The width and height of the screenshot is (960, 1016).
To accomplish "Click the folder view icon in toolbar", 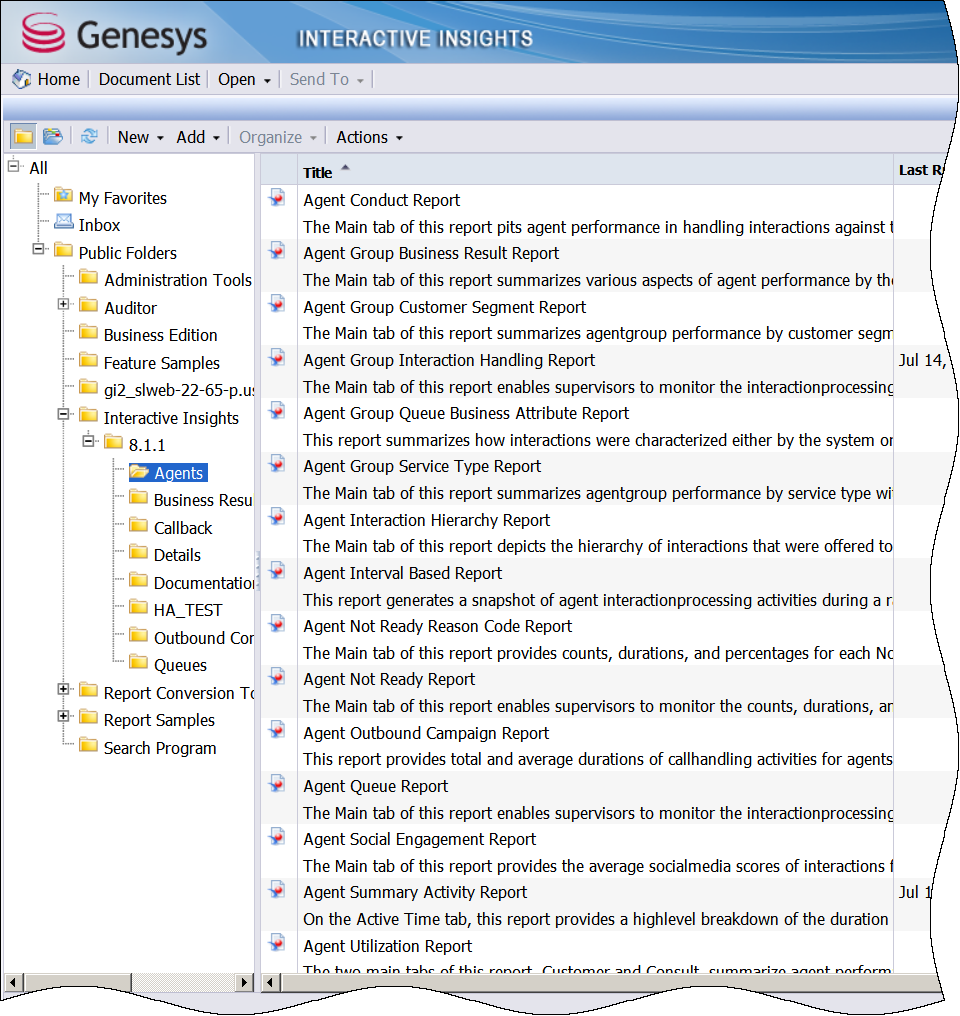I will pyautogui.click(x=23, y=137).
